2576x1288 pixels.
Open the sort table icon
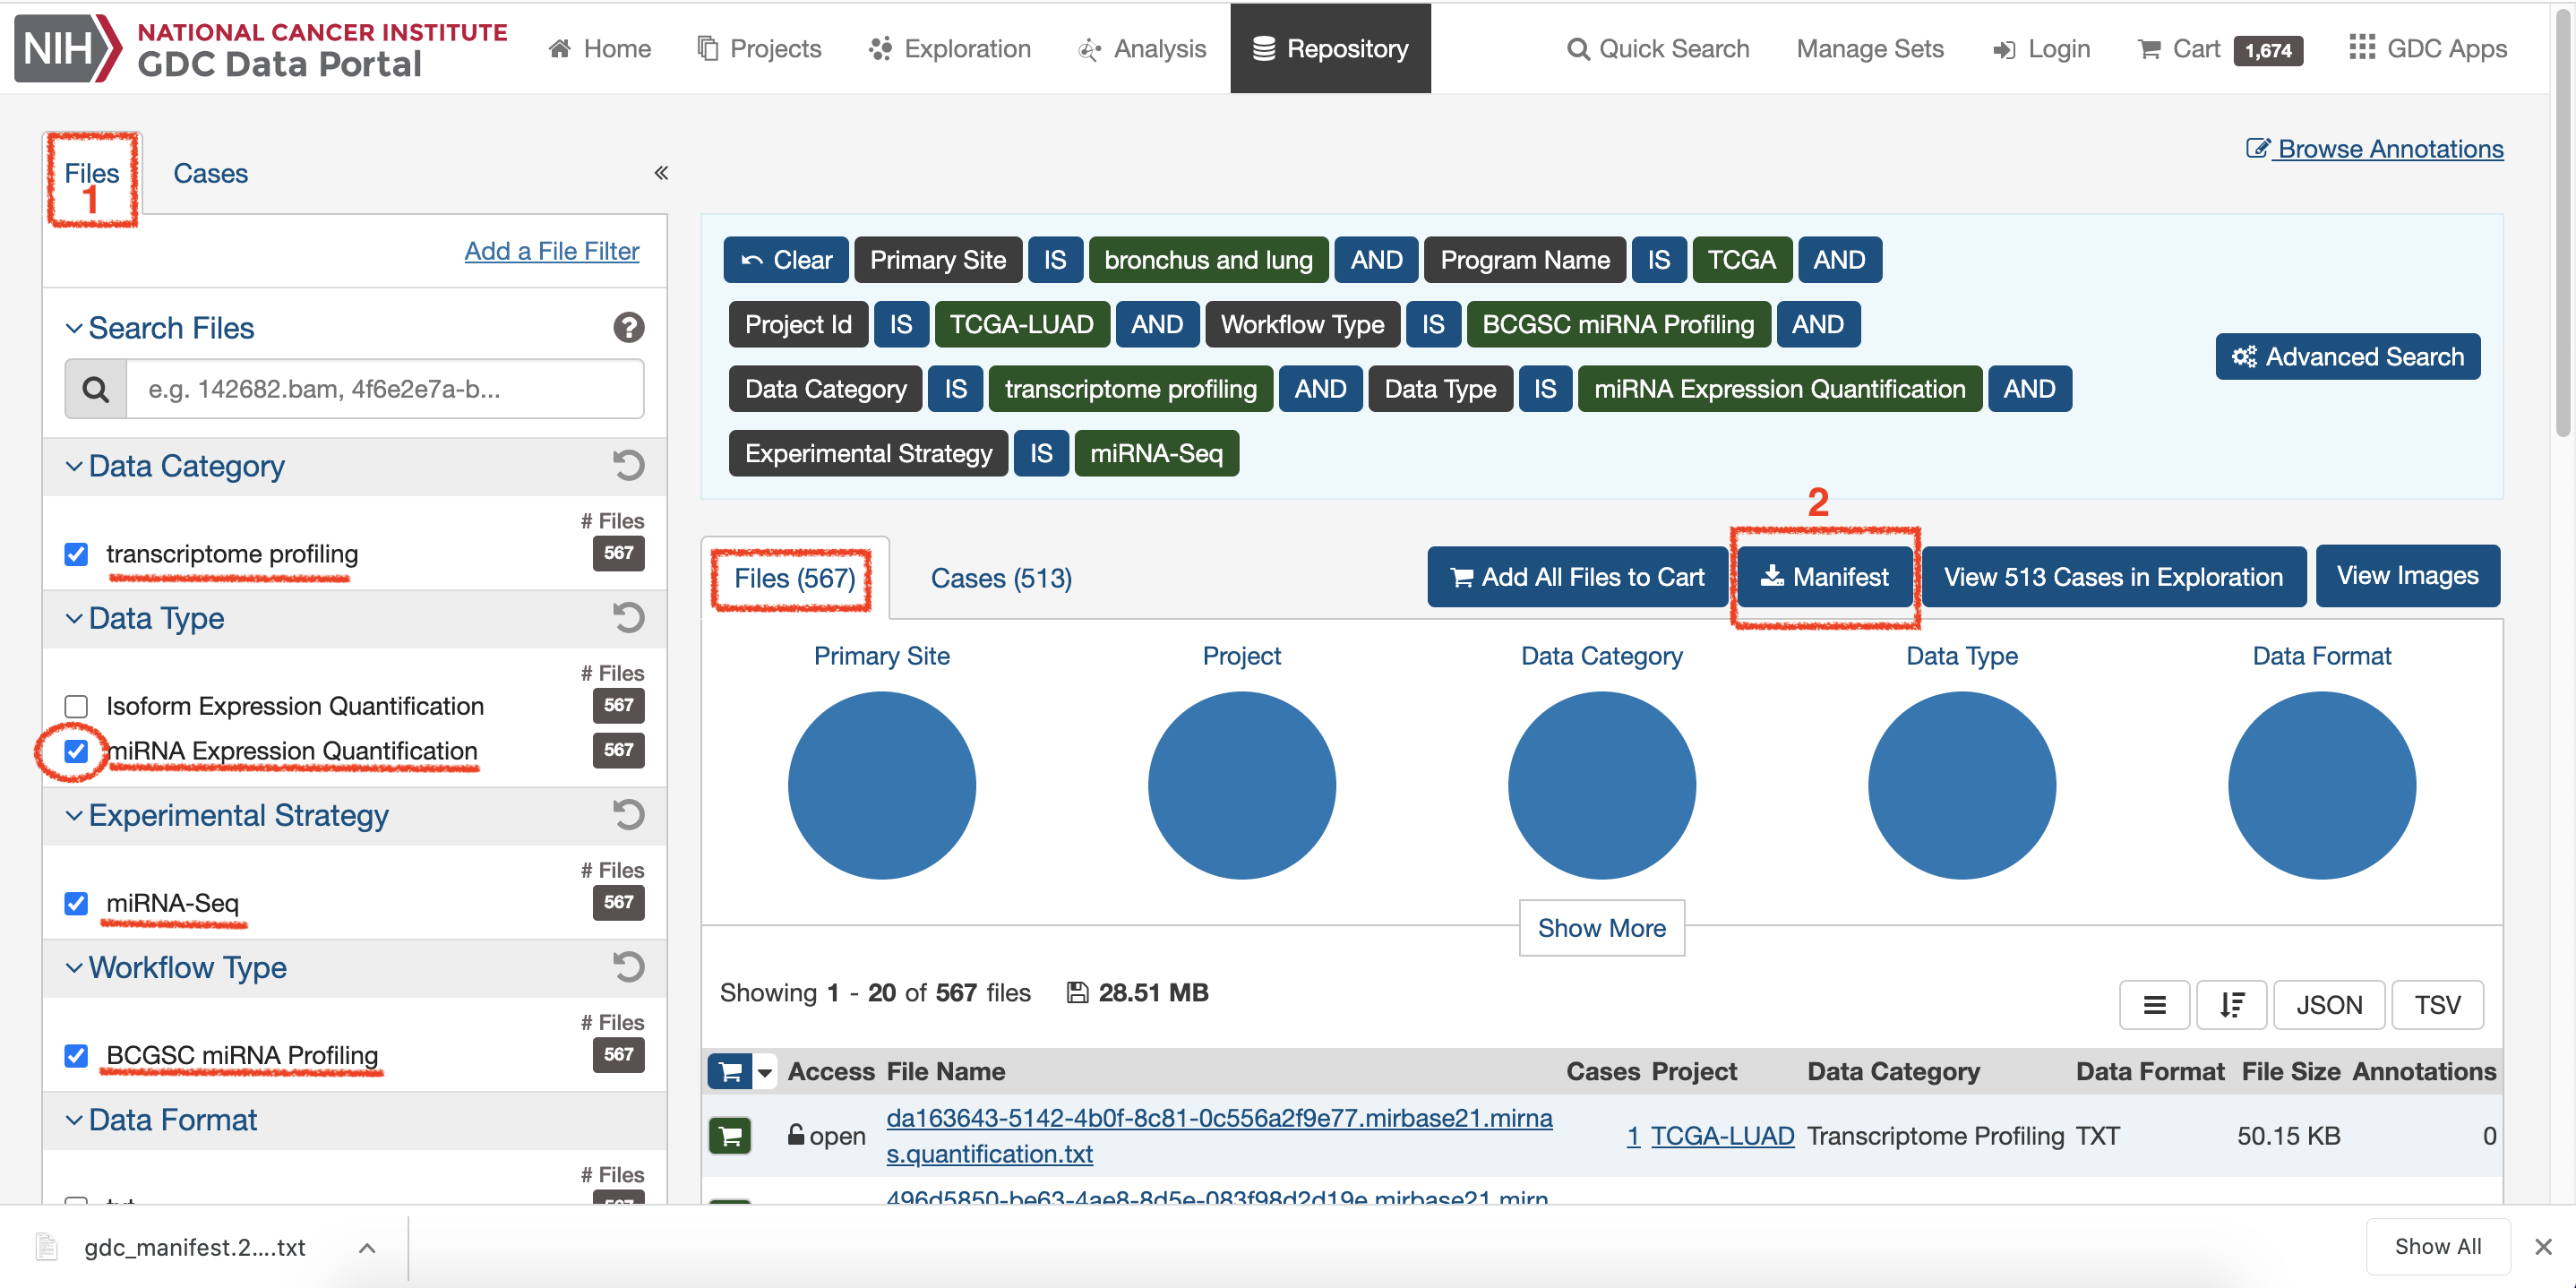[2231, 1004]
